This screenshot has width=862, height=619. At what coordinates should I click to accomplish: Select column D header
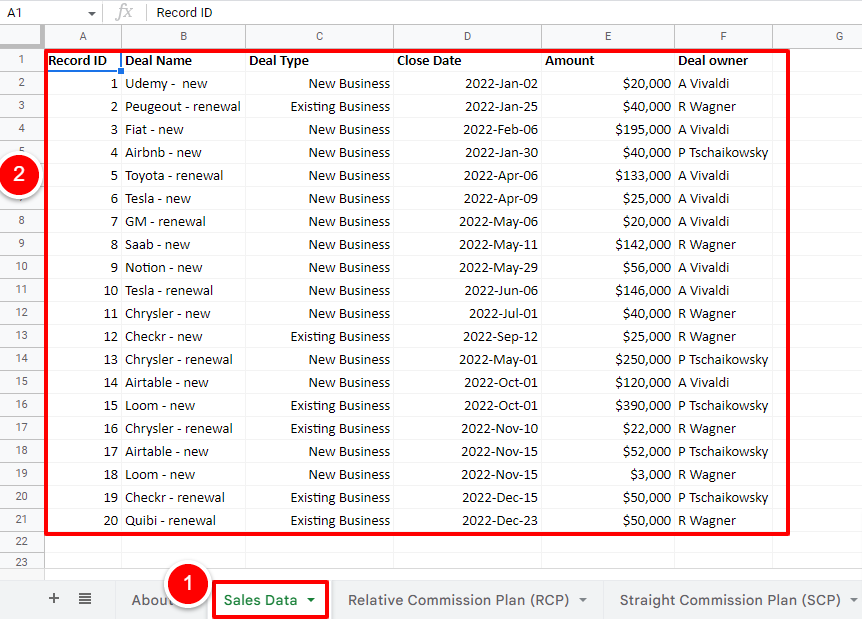(x=467, y=36)
